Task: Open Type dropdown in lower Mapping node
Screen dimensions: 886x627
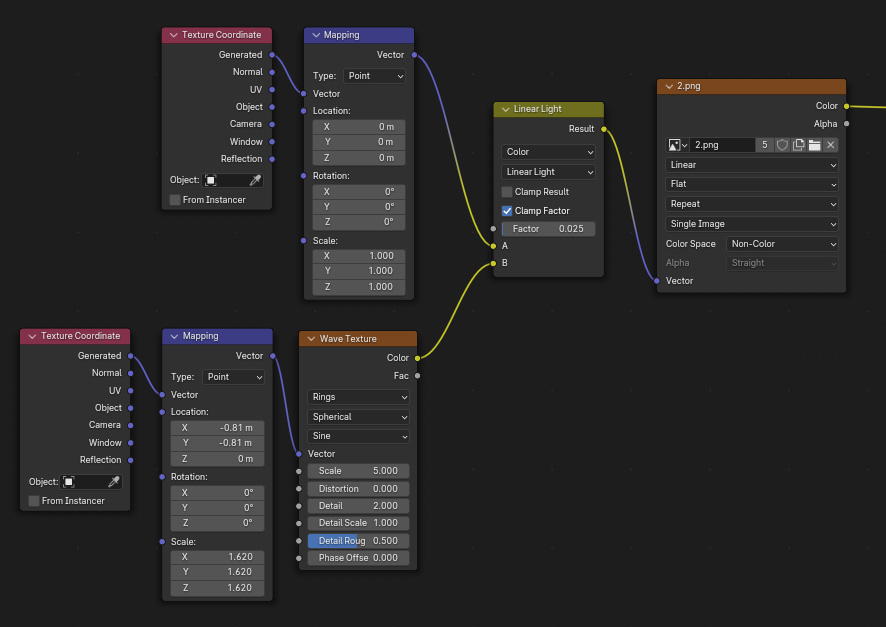Action: [x=233, y=377]
